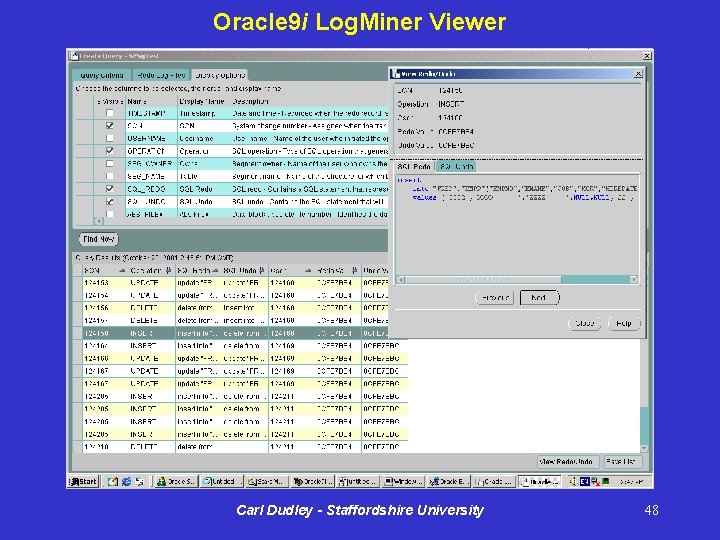The width and height of the screenshot is (720, 540).
Task: Click sort arrow on SQL Redo column header
Action: 215,270
